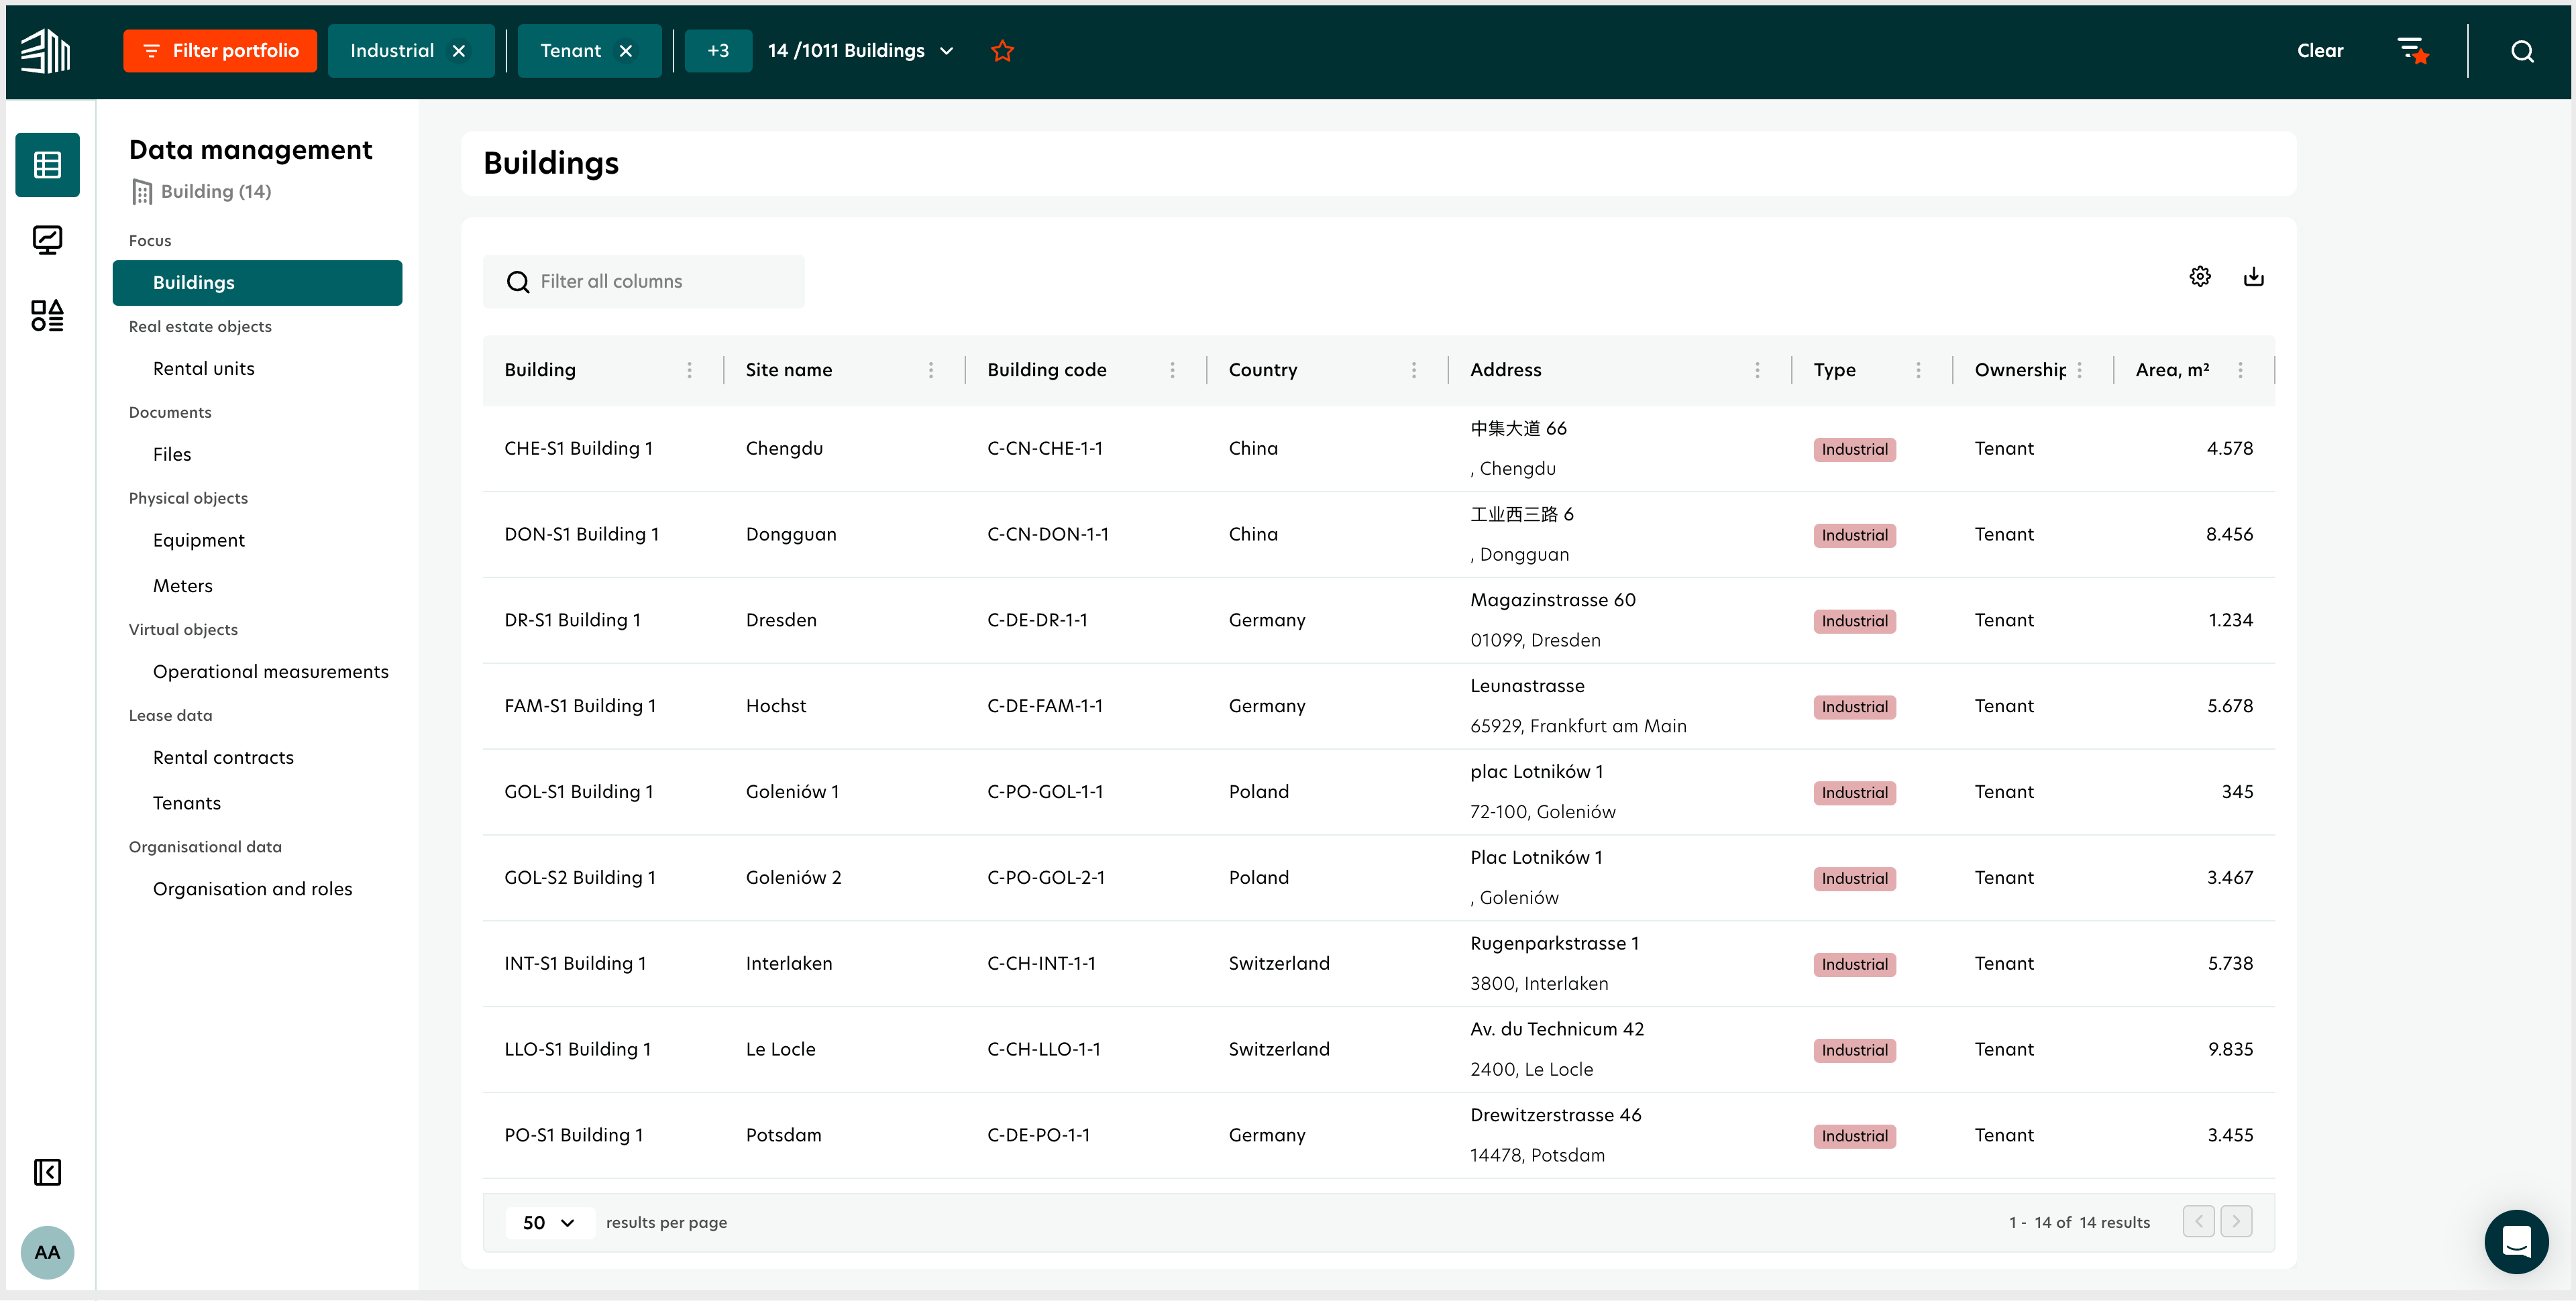This screenshot has width=2576, height=1301.
Task: Click the star/favorite icon in toolbar
Action: coord(1002,50)
